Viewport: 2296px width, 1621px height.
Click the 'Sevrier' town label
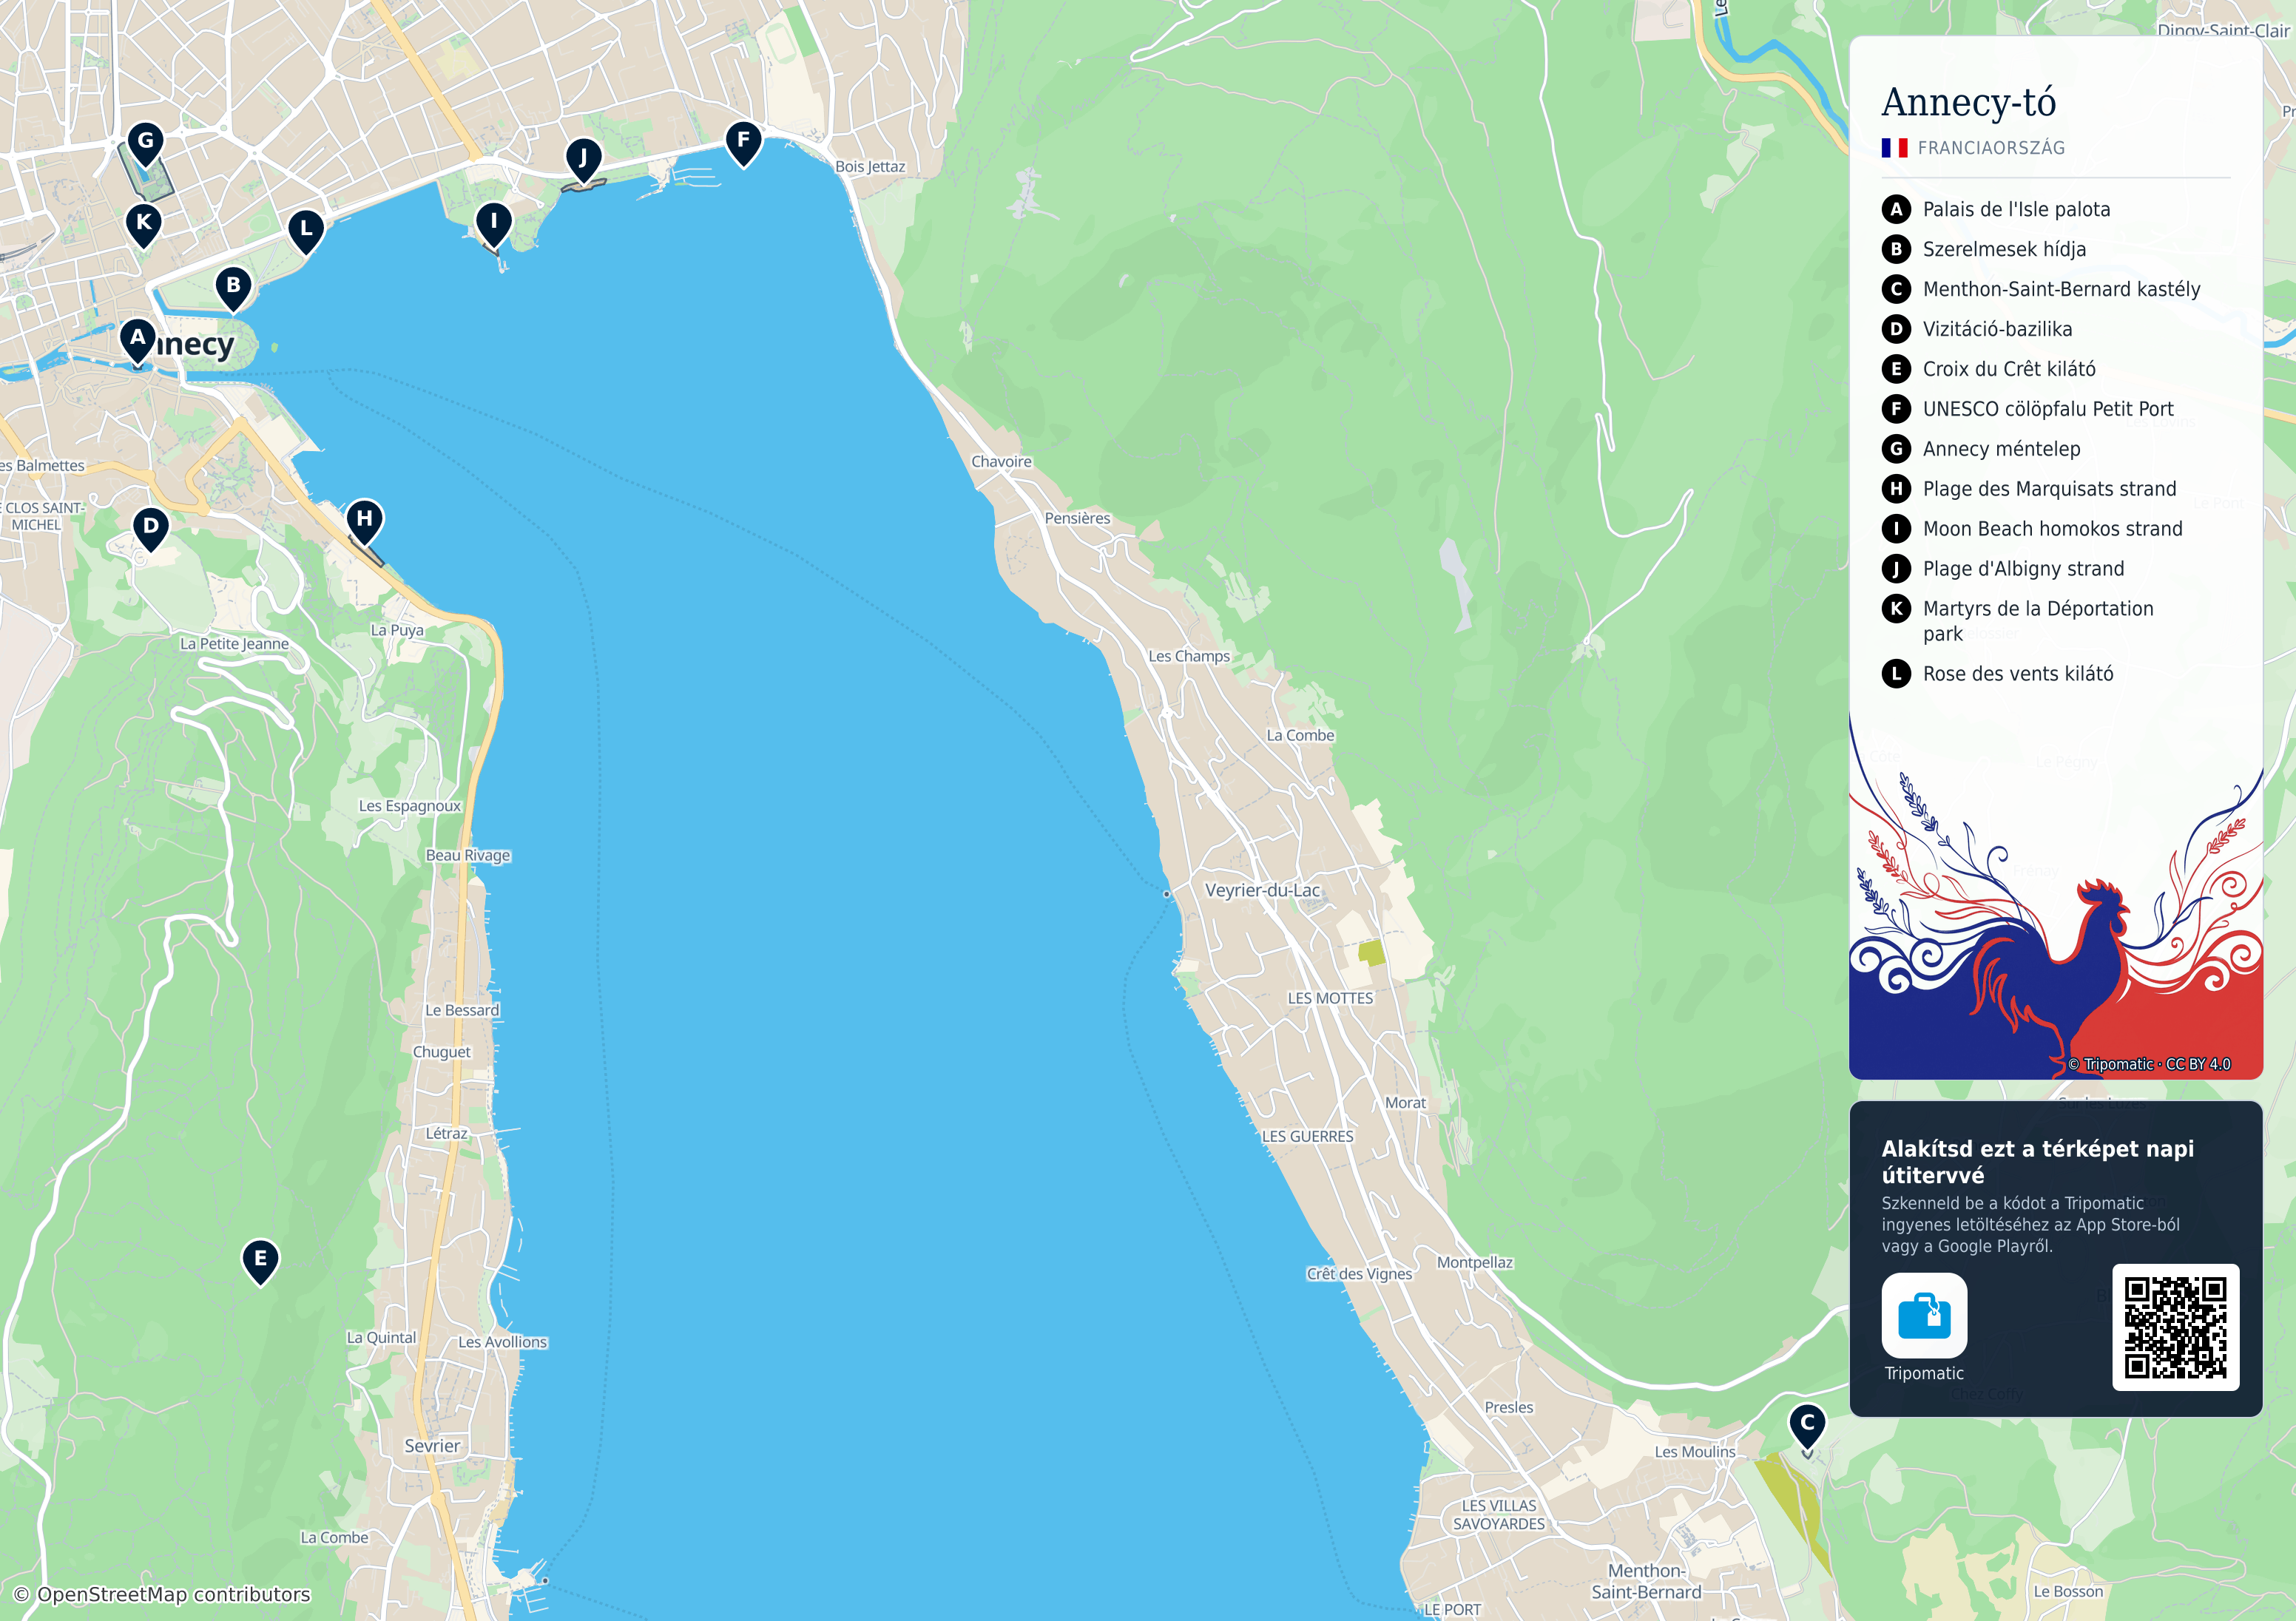point(432,1446)
